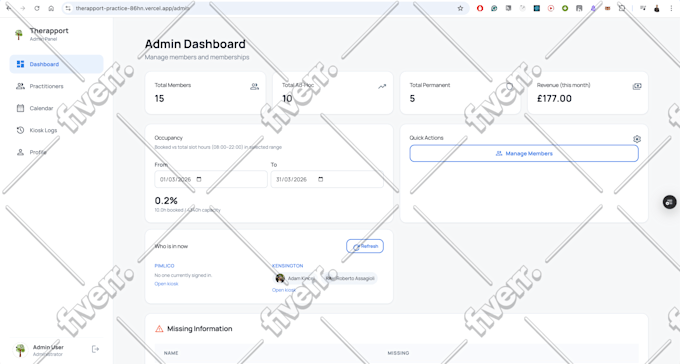Click the Revenue cash icon
Viewport: 680px width, 364px height.
(x=637, y=86)
